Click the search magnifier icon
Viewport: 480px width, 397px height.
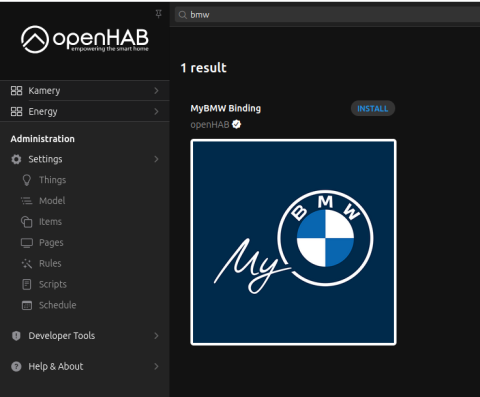point(182,15)
